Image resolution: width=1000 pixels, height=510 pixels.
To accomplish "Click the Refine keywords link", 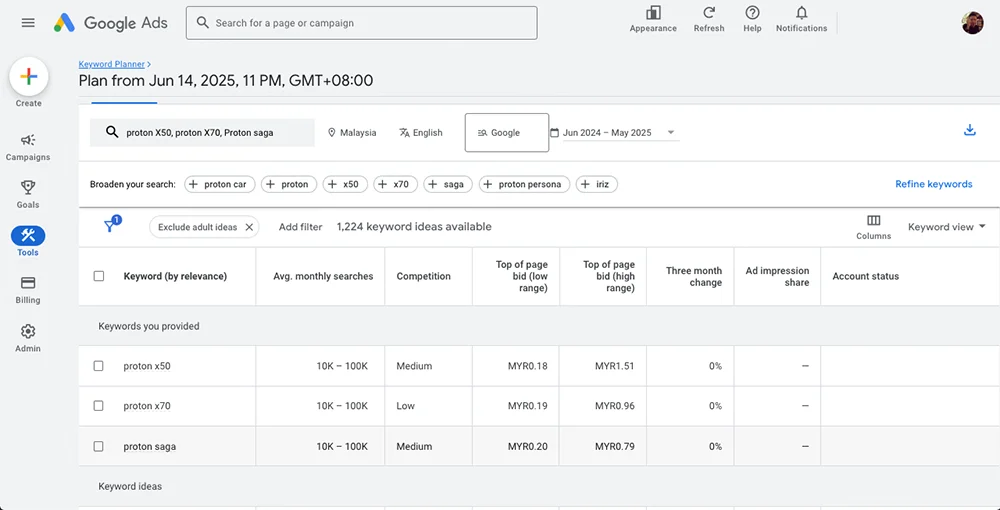I will pyautogui.click(x=933, y=184).
